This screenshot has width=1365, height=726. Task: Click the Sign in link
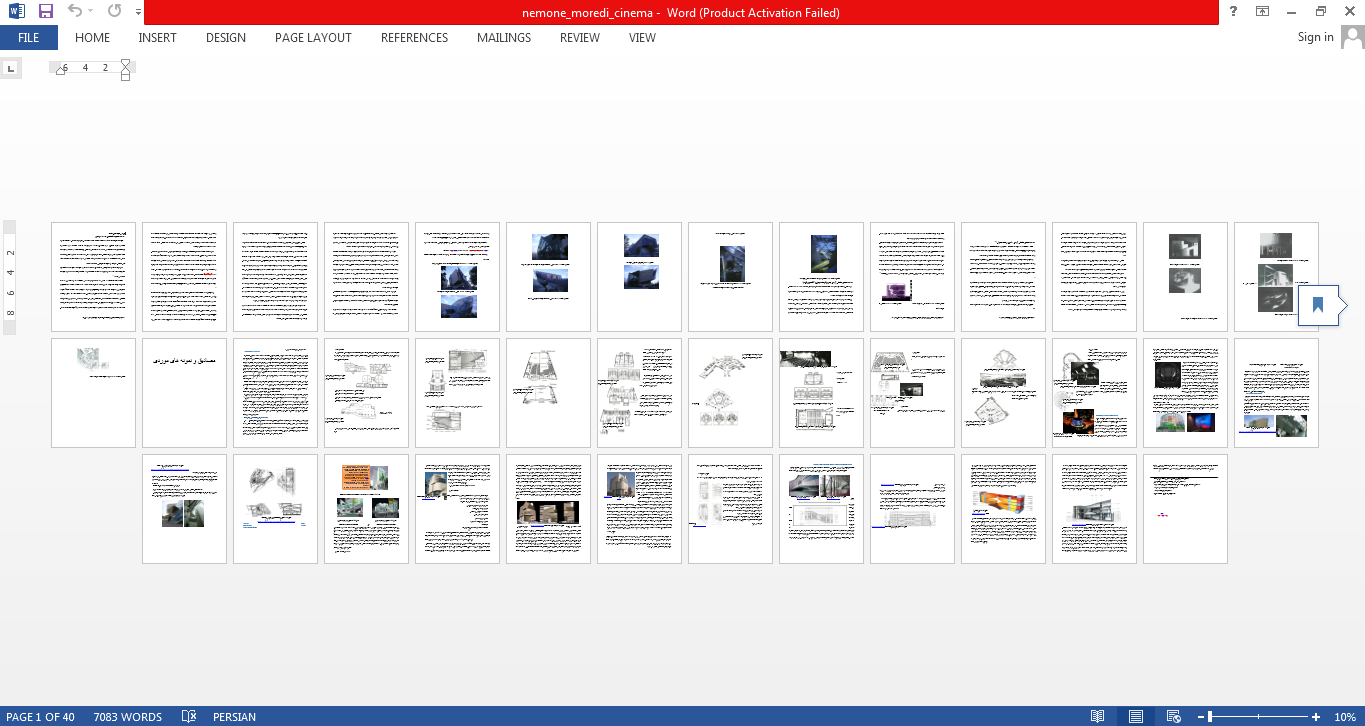[x=1315, y=37]
